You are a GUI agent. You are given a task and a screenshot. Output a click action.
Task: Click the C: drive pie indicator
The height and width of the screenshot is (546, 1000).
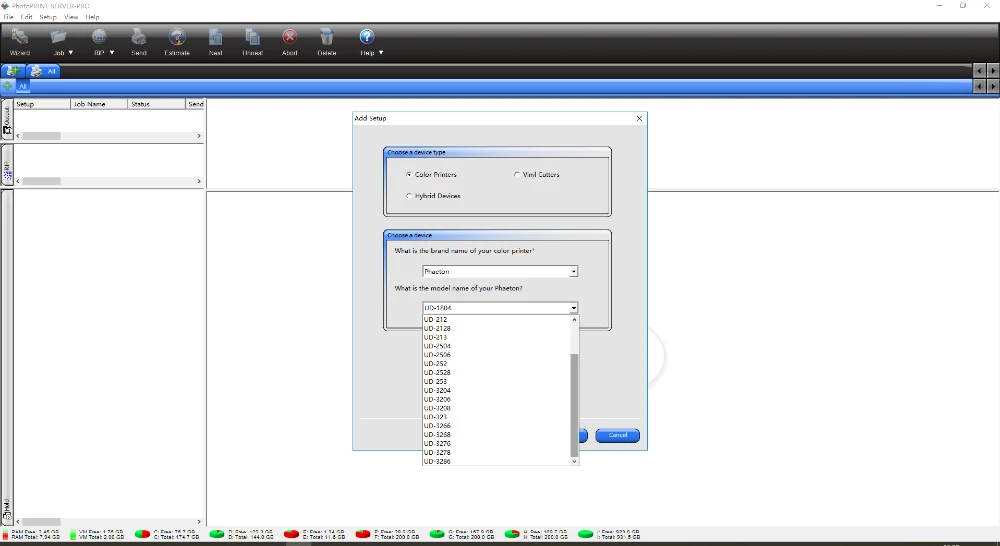(x=142, y=534)
